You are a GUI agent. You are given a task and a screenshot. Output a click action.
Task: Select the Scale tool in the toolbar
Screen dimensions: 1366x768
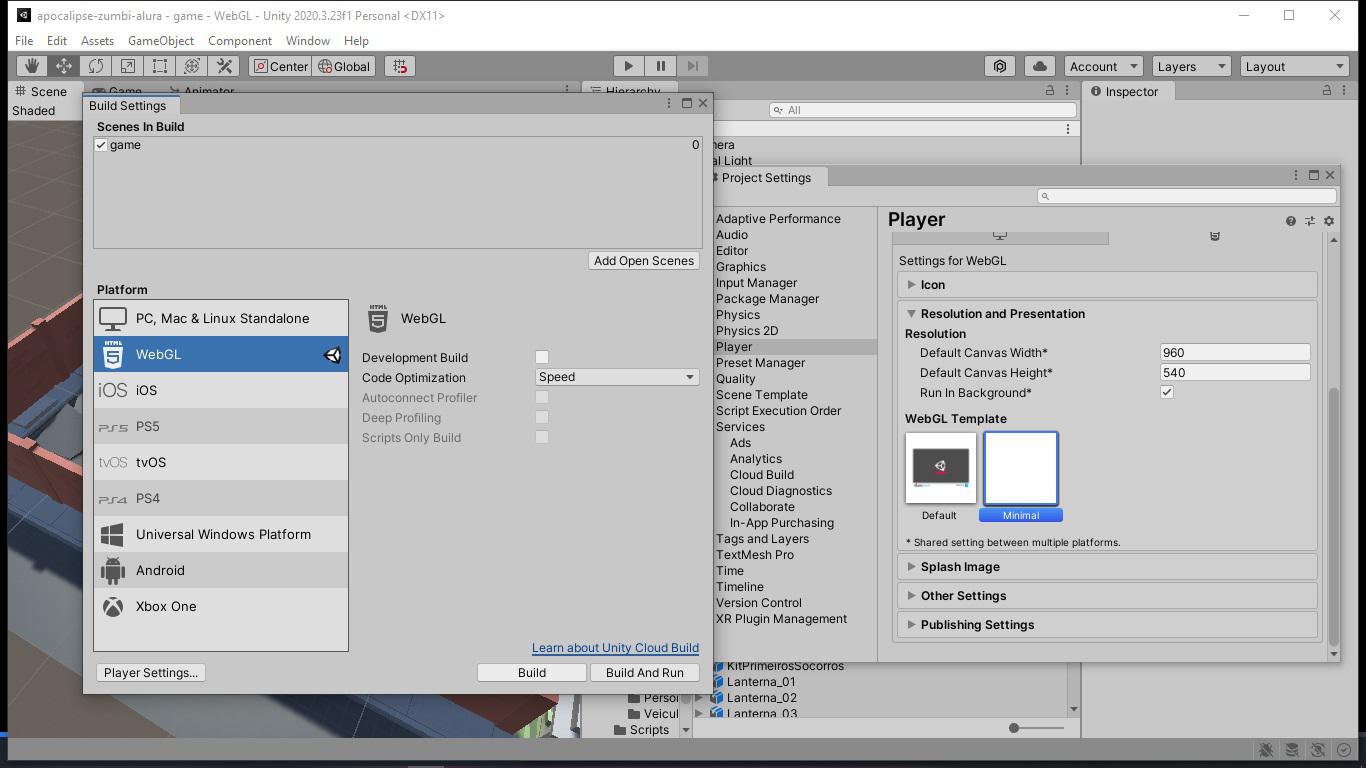128,66
